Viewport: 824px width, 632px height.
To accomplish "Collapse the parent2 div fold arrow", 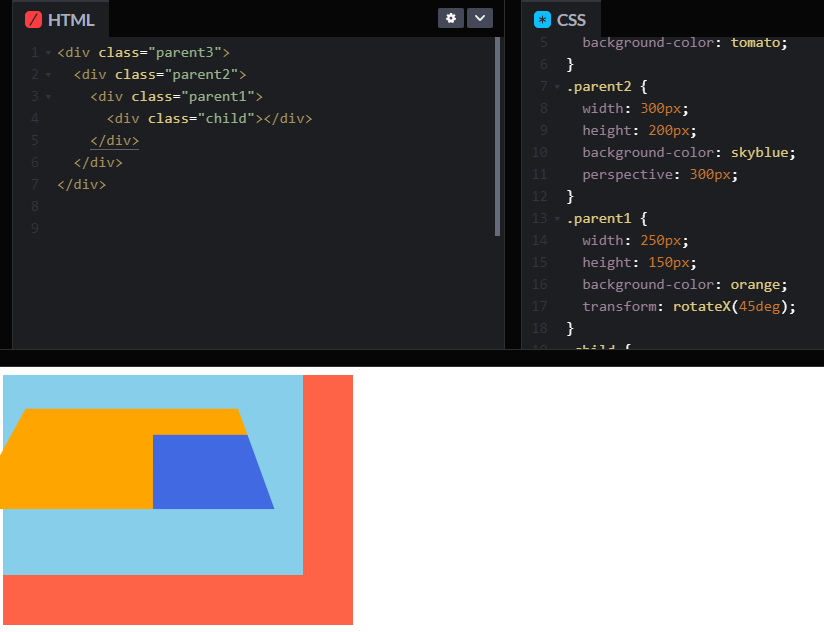I will tap(48, 75).
